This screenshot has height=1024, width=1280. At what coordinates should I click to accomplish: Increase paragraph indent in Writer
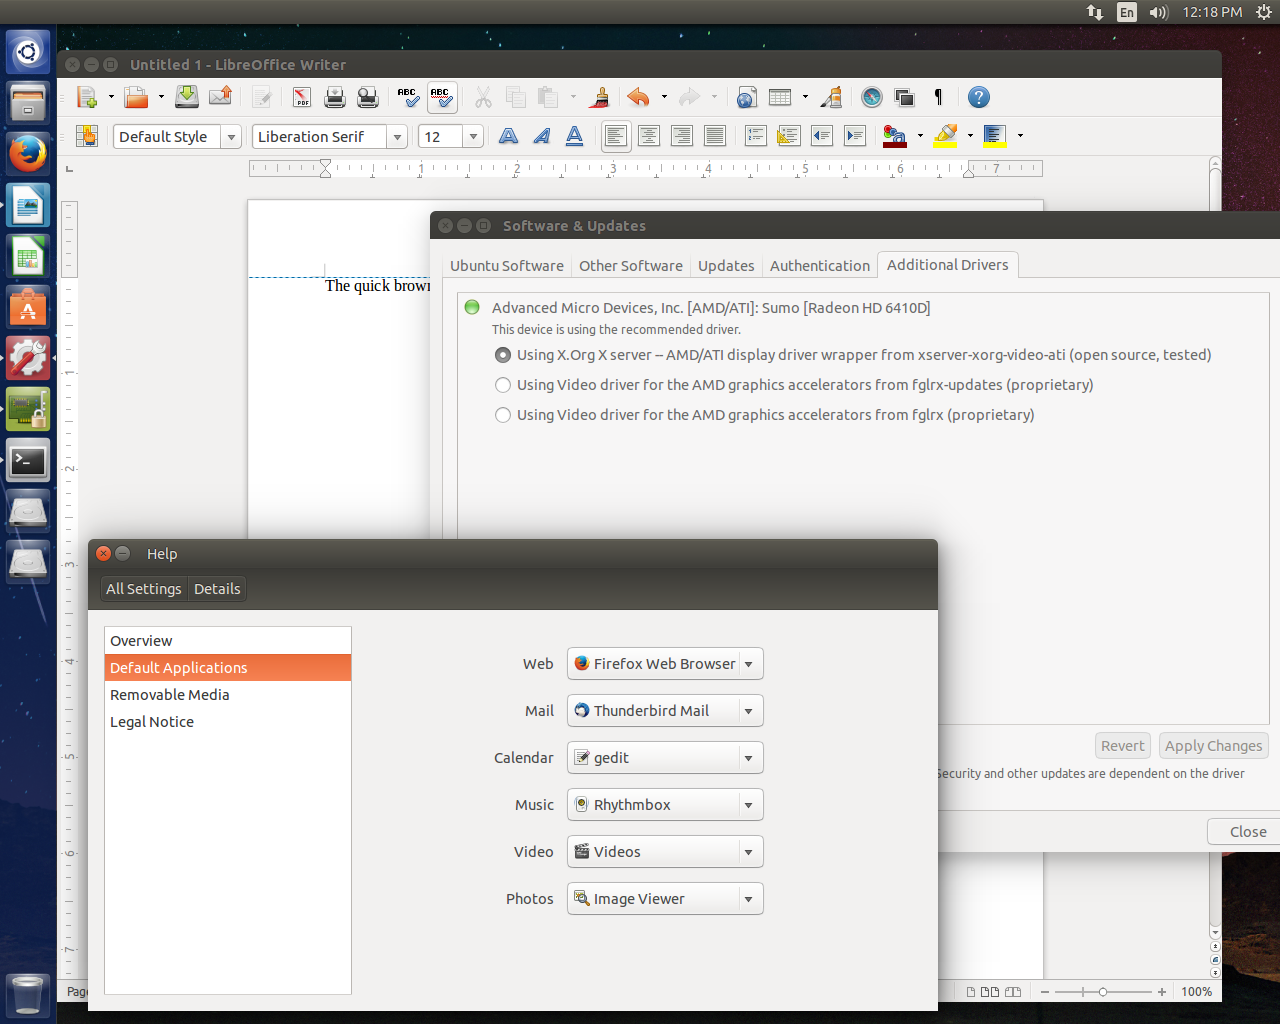[x=855, y=136]
